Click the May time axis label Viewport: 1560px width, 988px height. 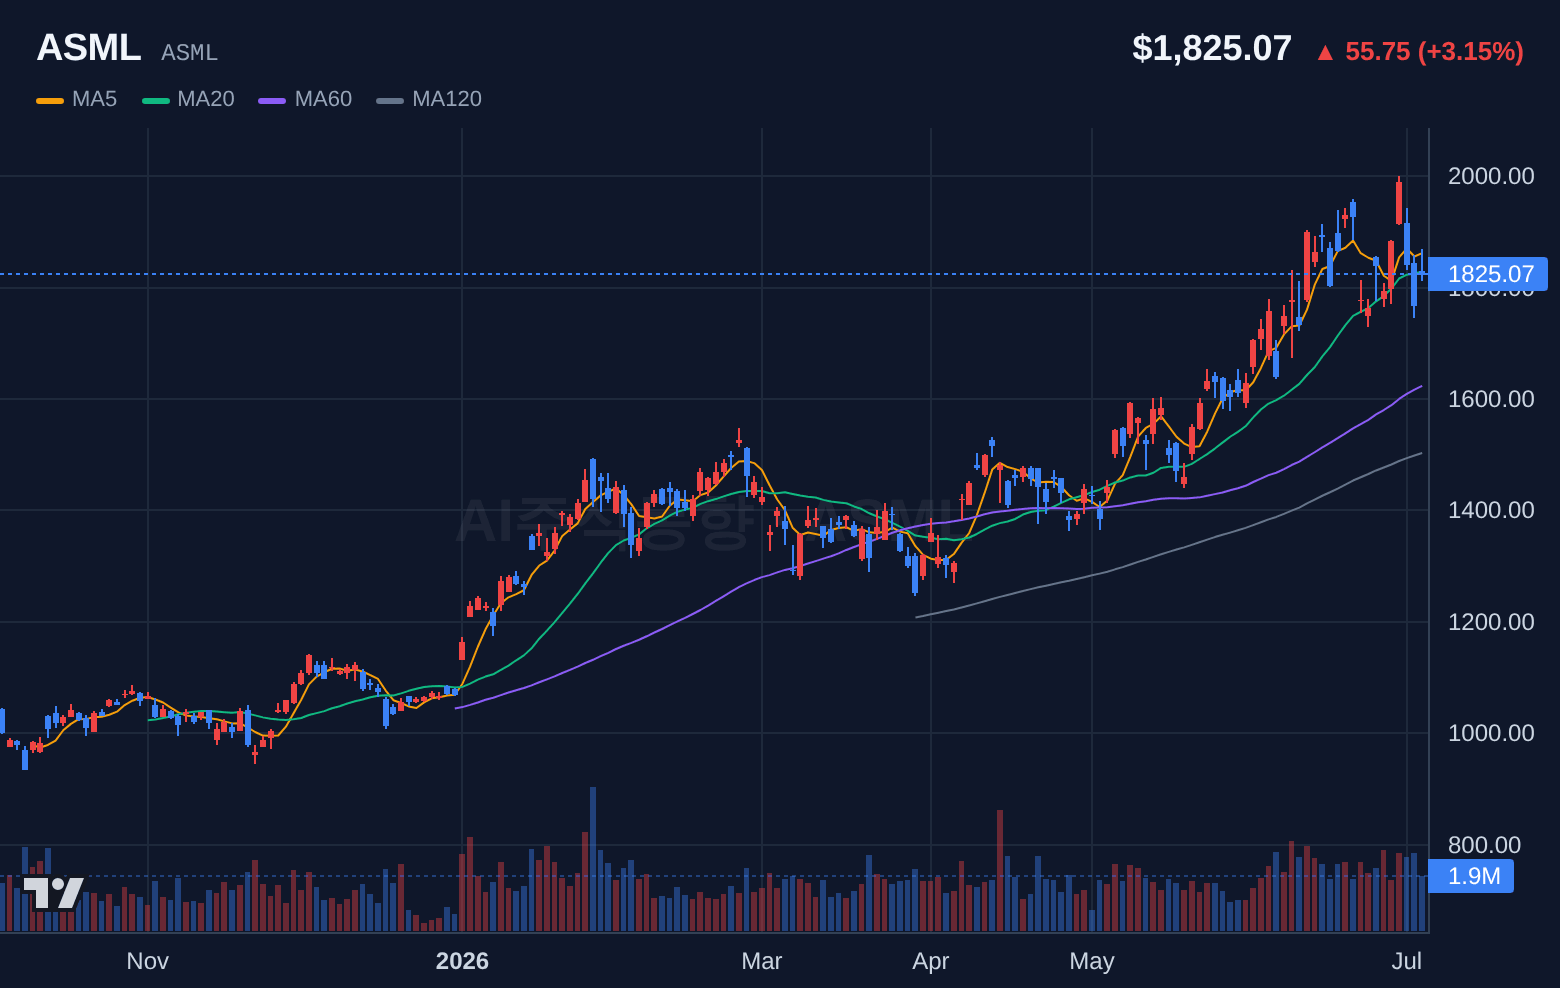point(1092,961)
